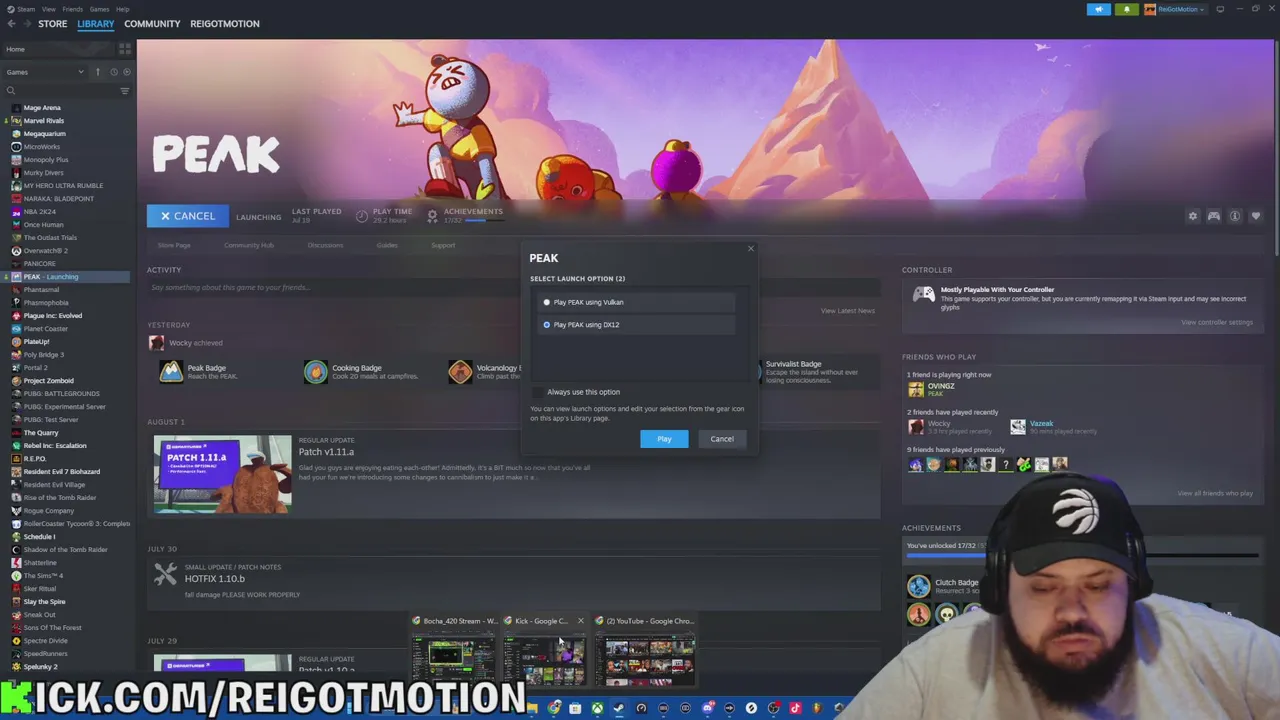Open TikTok from the taskbar
Viewport: 1280px width, 720px height.
[796, 708]
